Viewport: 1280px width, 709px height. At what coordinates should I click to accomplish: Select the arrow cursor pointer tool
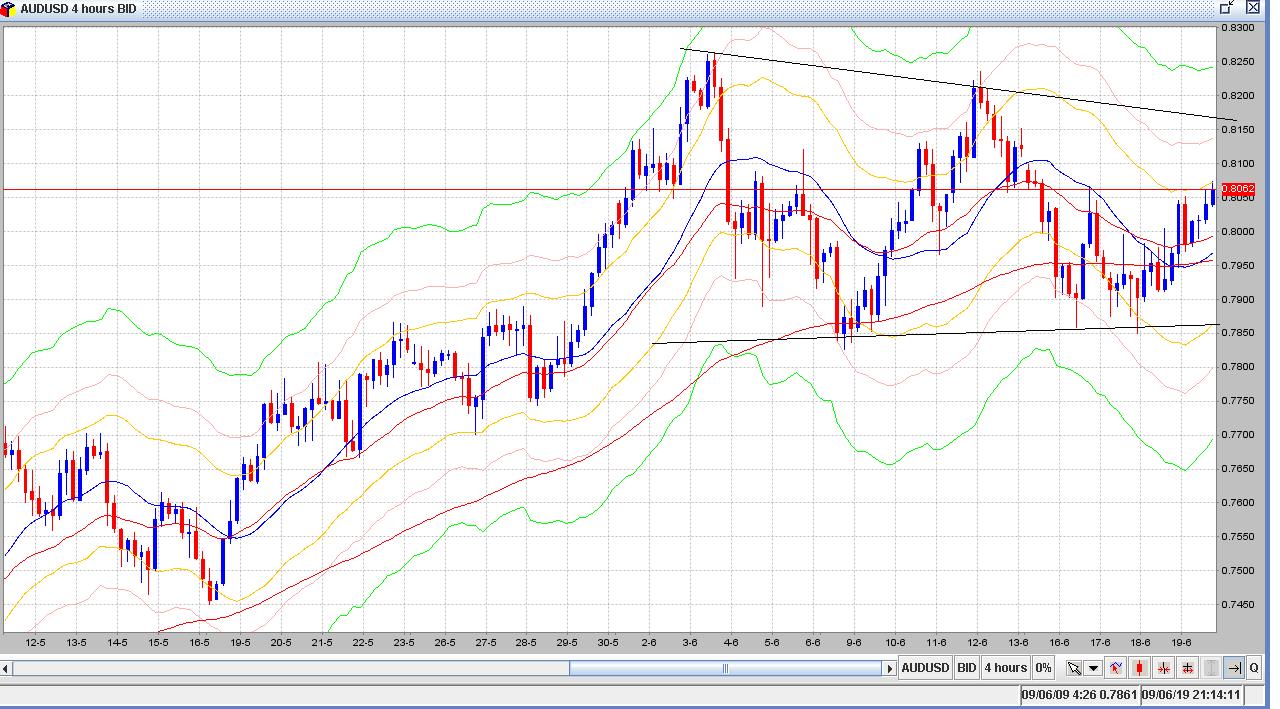point(1074,668)
